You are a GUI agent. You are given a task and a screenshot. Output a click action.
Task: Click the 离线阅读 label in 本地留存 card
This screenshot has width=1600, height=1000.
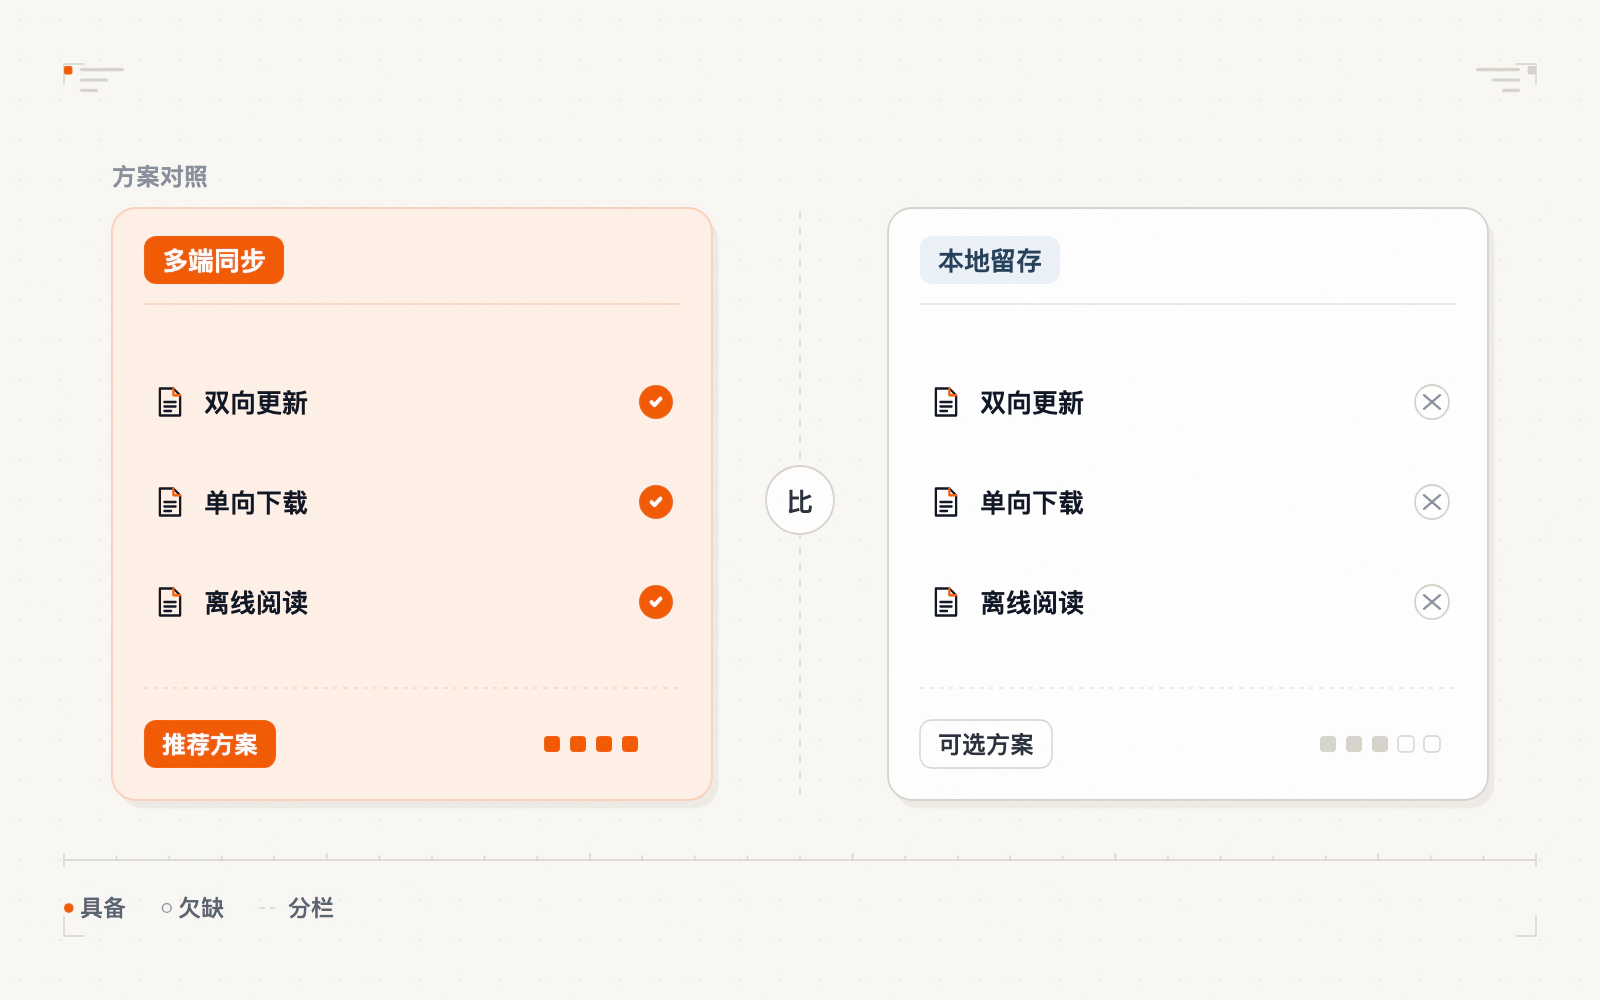(1032, 602)
